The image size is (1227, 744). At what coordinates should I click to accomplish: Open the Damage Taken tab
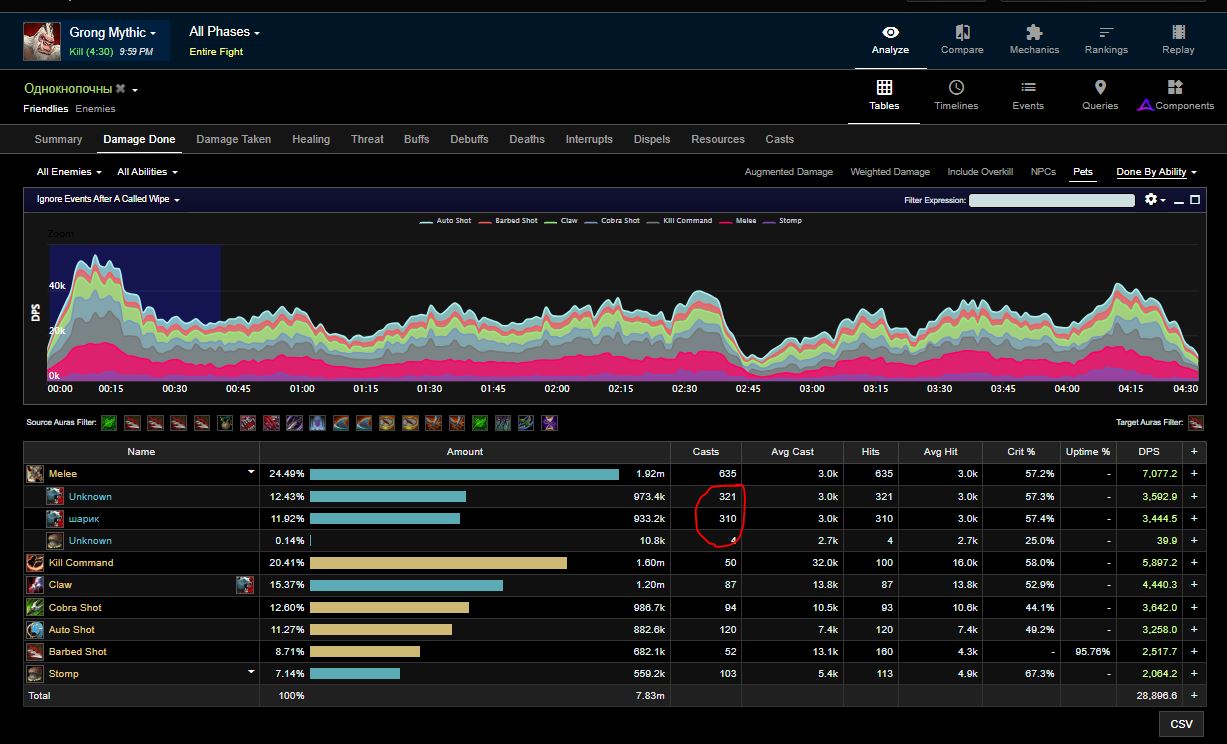(x=233, y=139)
